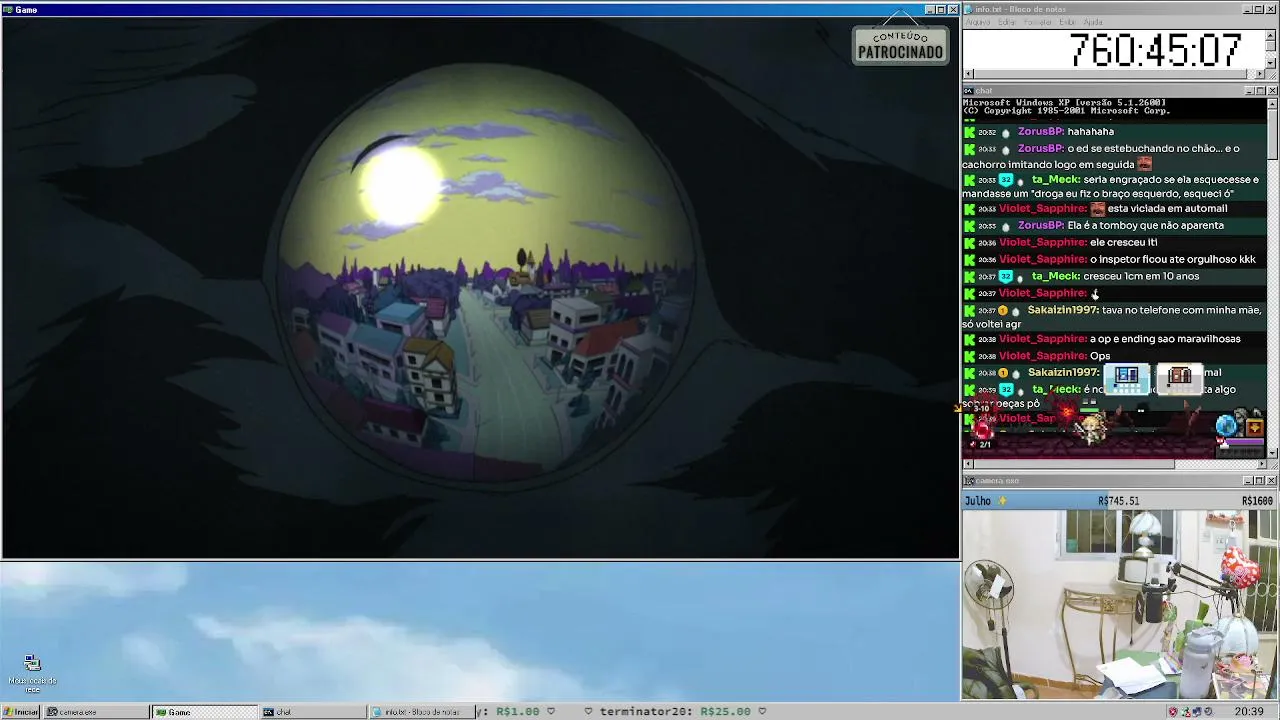Click ZorusBP username beside 'Ela é a tomboy'
Image resolution: width=1280 pixels, height=720 pixels.
1040,226
